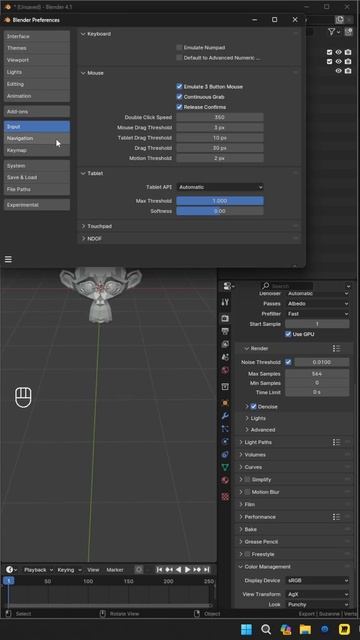
Task: Open the Physics properties tab
Action: coord(225,442)
